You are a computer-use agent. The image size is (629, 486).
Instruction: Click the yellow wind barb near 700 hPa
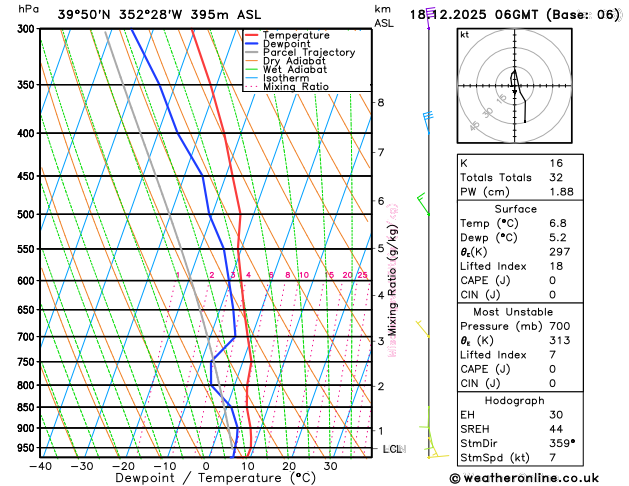423,329
